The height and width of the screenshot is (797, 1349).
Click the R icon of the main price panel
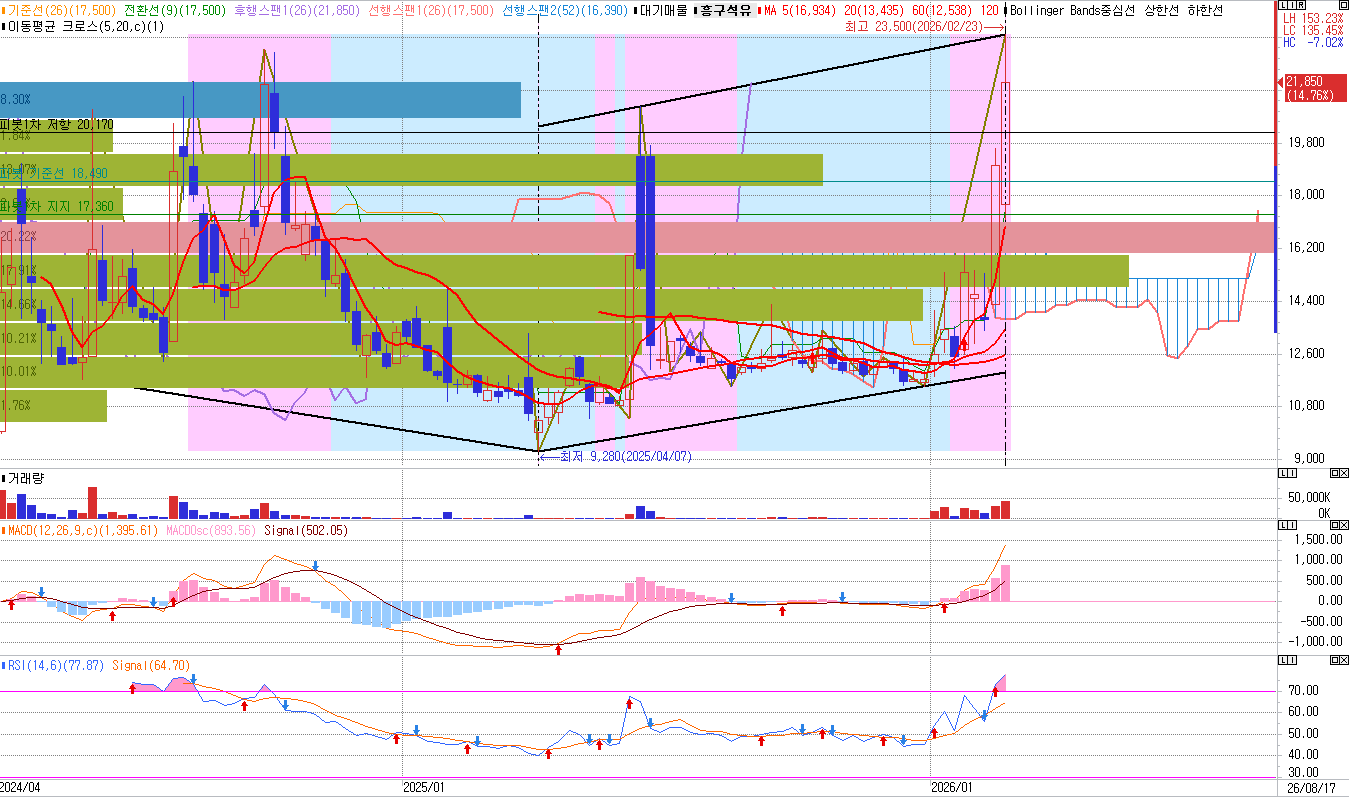click(x=1301, y=5)
